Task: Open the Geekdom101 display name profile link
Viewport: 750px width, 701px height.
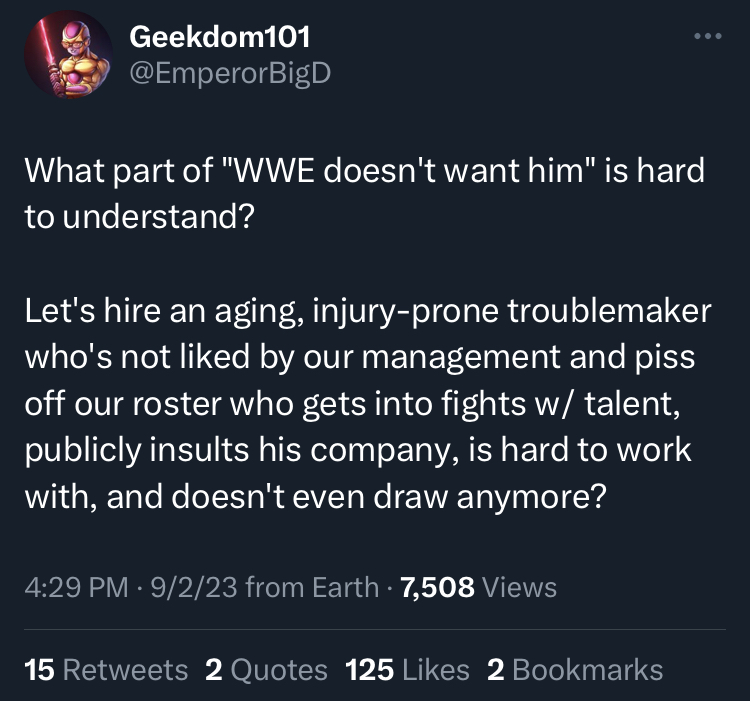Action: 220,37
